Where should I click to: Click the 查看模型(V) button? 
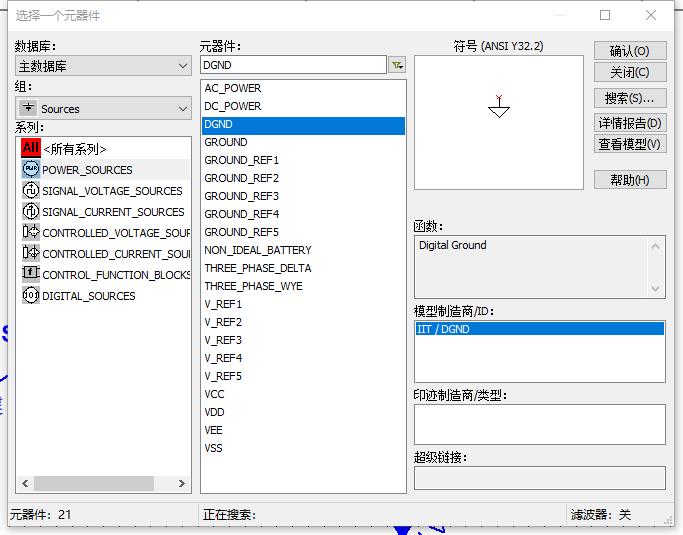click(x=630, y=144)
